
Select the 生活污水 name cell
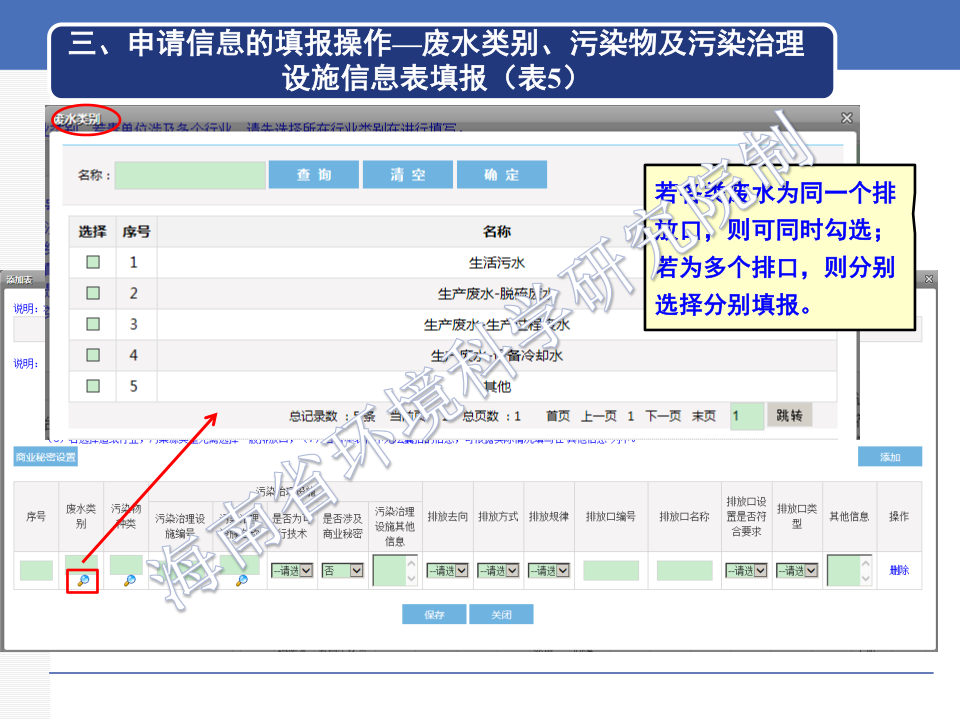click(x=497, y=263)
